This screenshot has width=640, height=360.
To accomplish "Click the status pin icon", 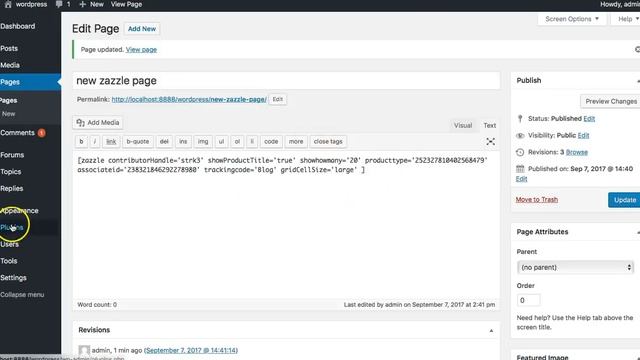I will pyautogui.click(x=520, y=119).
